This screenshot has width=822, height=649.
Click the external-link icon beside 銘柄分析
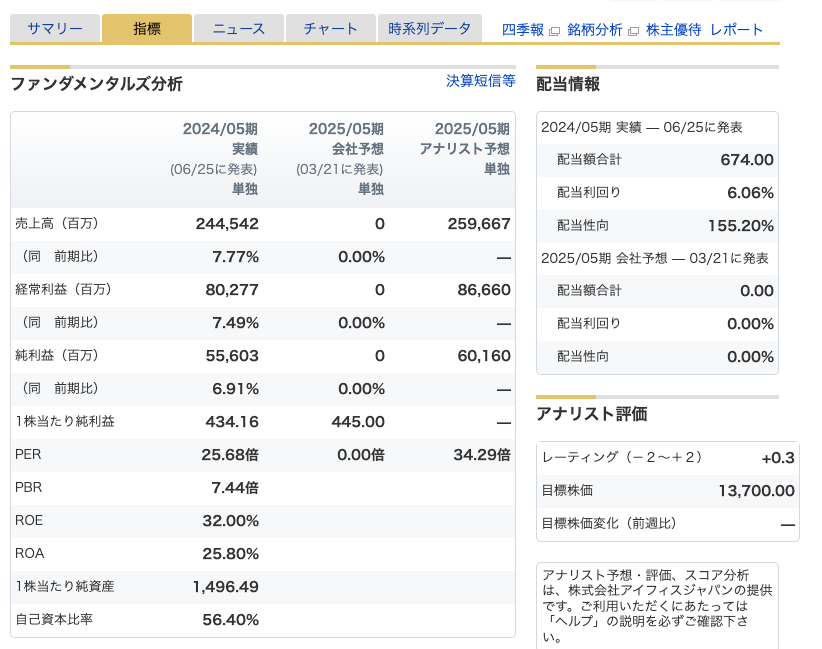point(632,31)
